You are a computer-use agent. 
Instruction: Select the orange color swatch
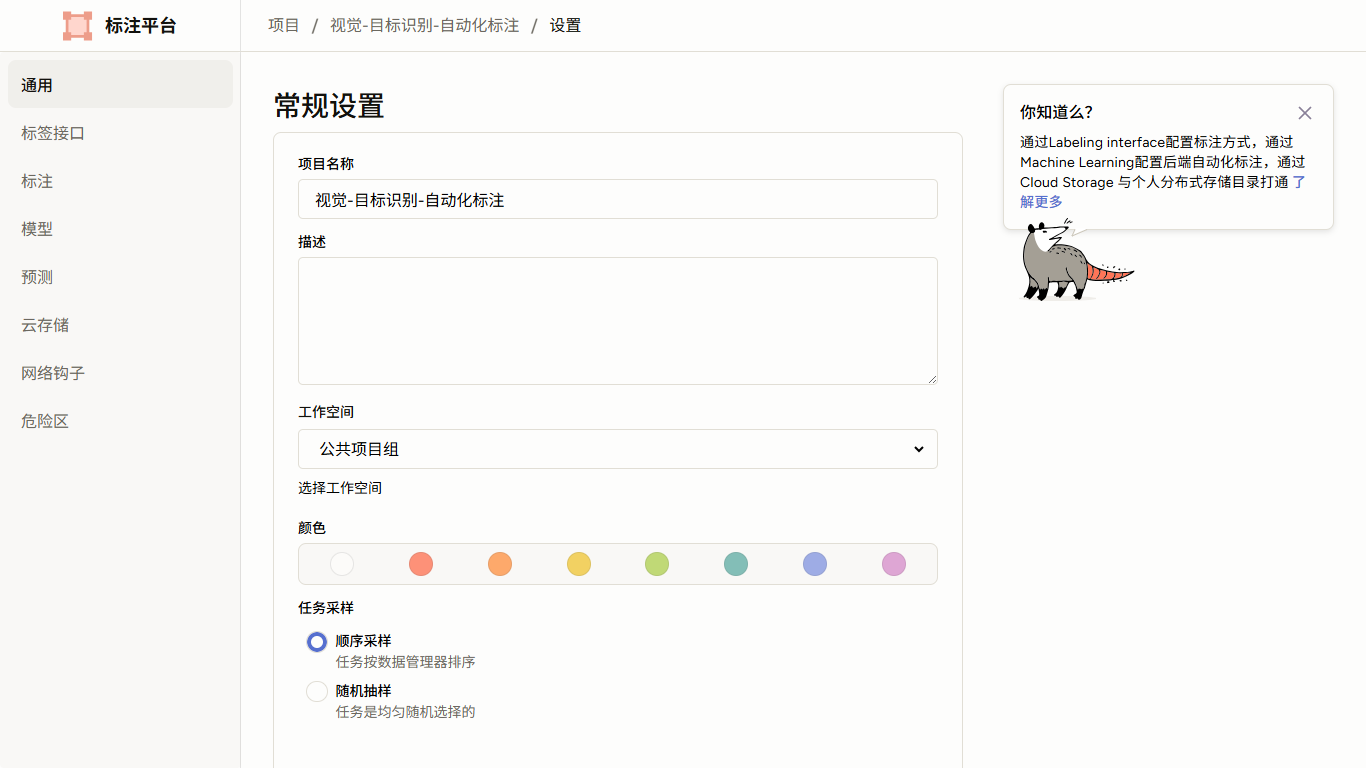tap(500, 564)
